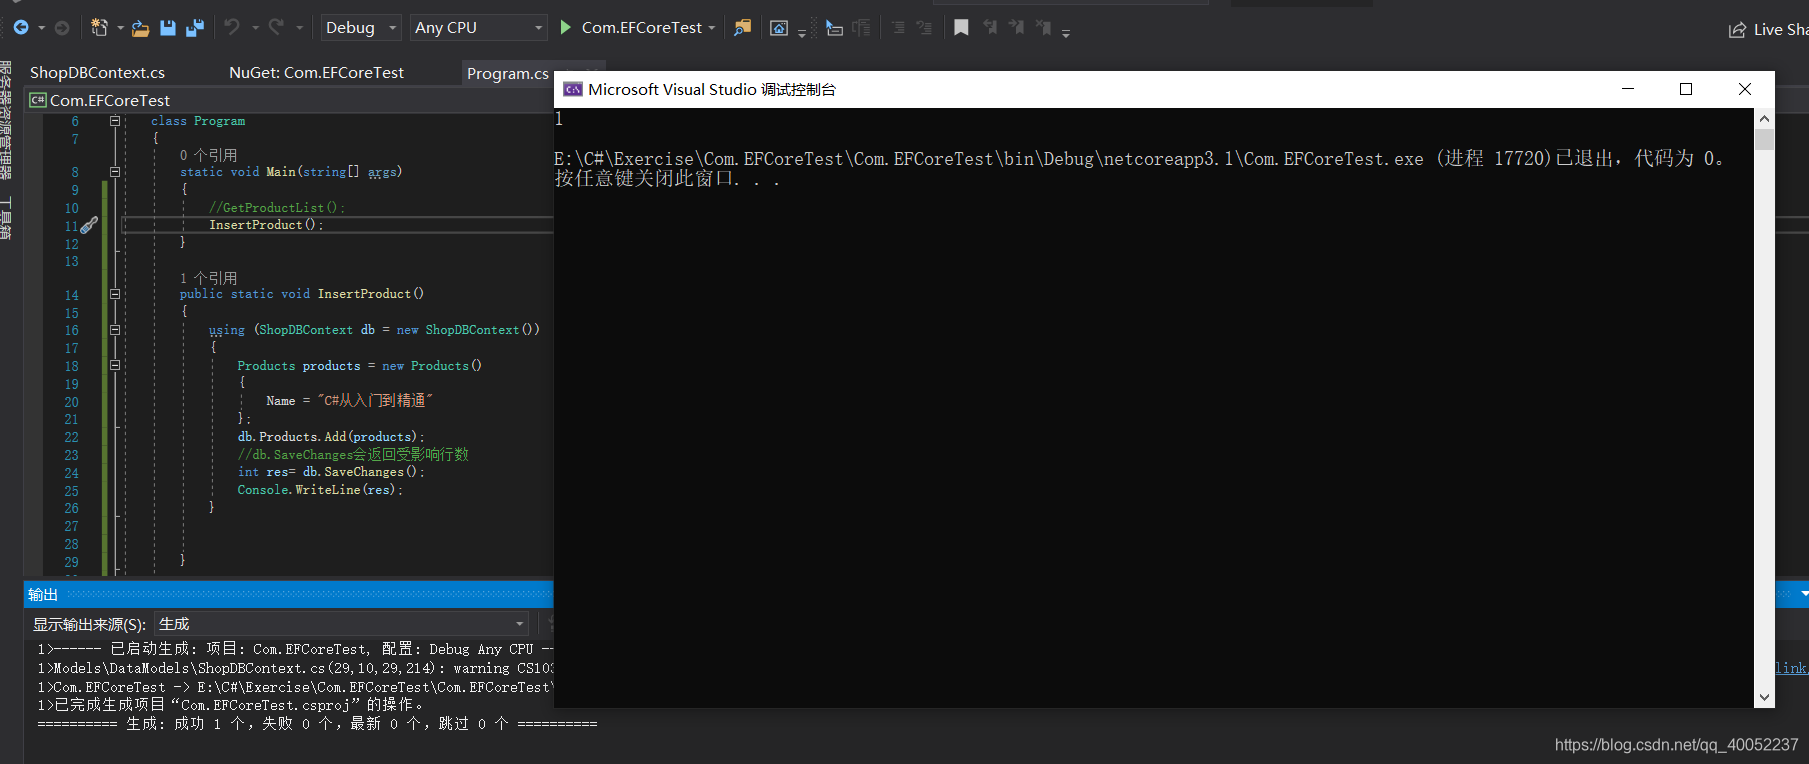Click the C# project icon beside Com.EFCoreTest
Viewport: 1809px width, 764px height.
37,100
